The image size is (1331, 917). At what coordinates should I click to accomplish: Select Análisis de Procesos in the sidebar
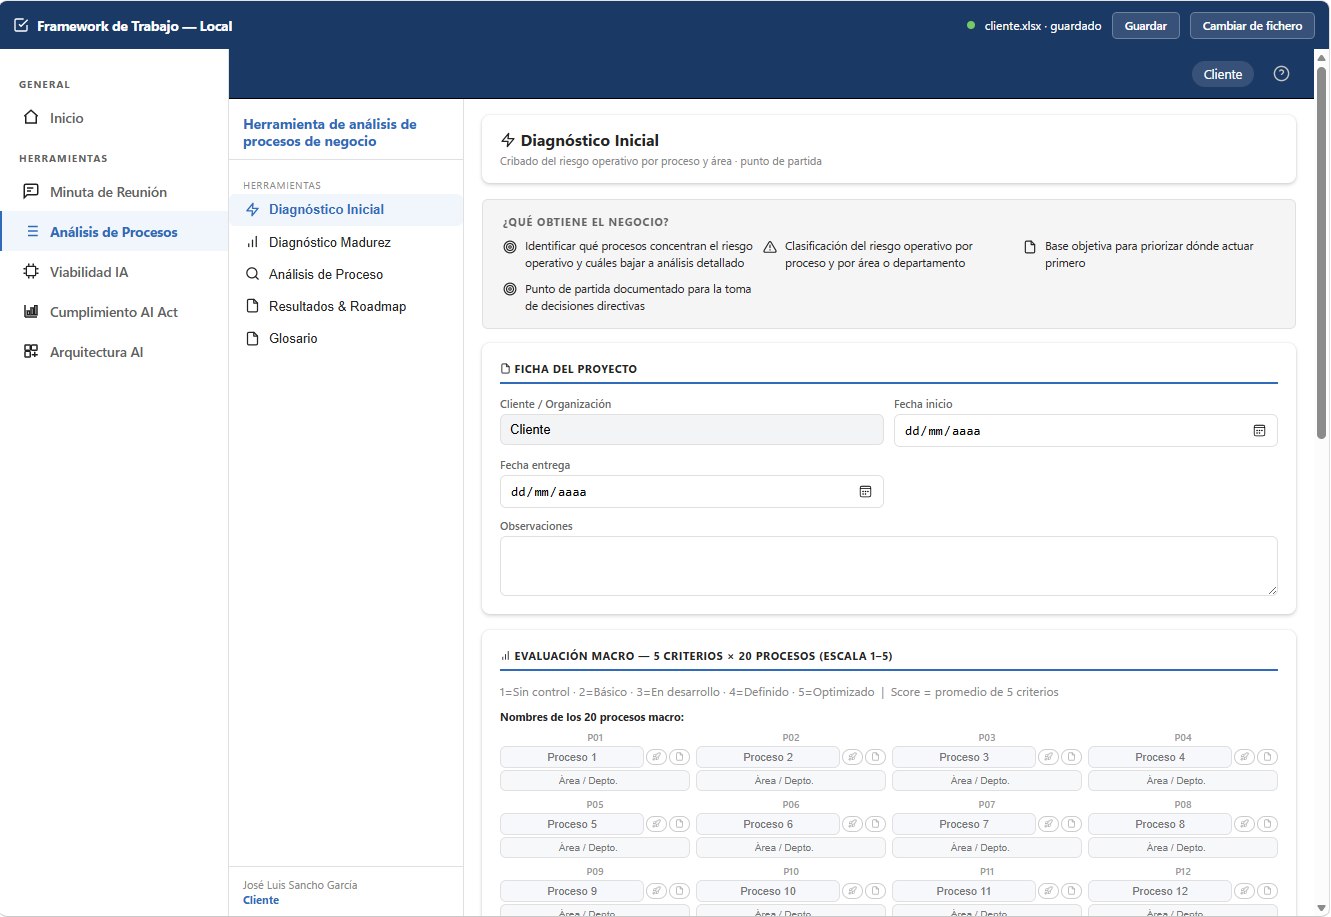114,232
